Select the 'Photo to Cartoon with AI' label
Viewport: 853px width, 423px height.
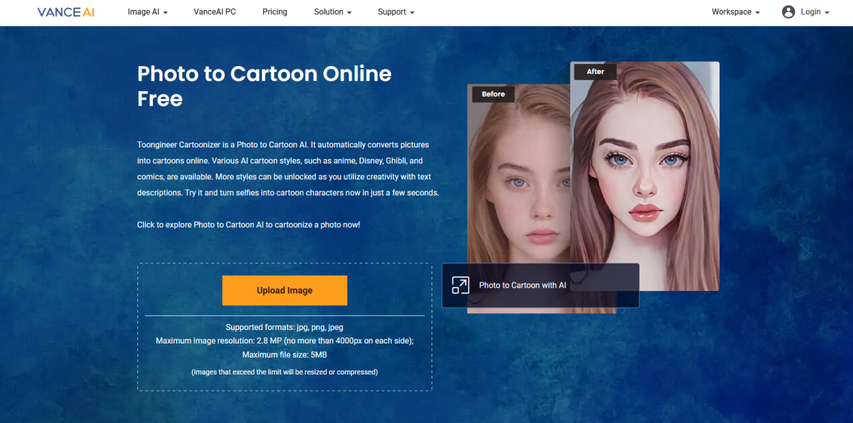(522, 285)
